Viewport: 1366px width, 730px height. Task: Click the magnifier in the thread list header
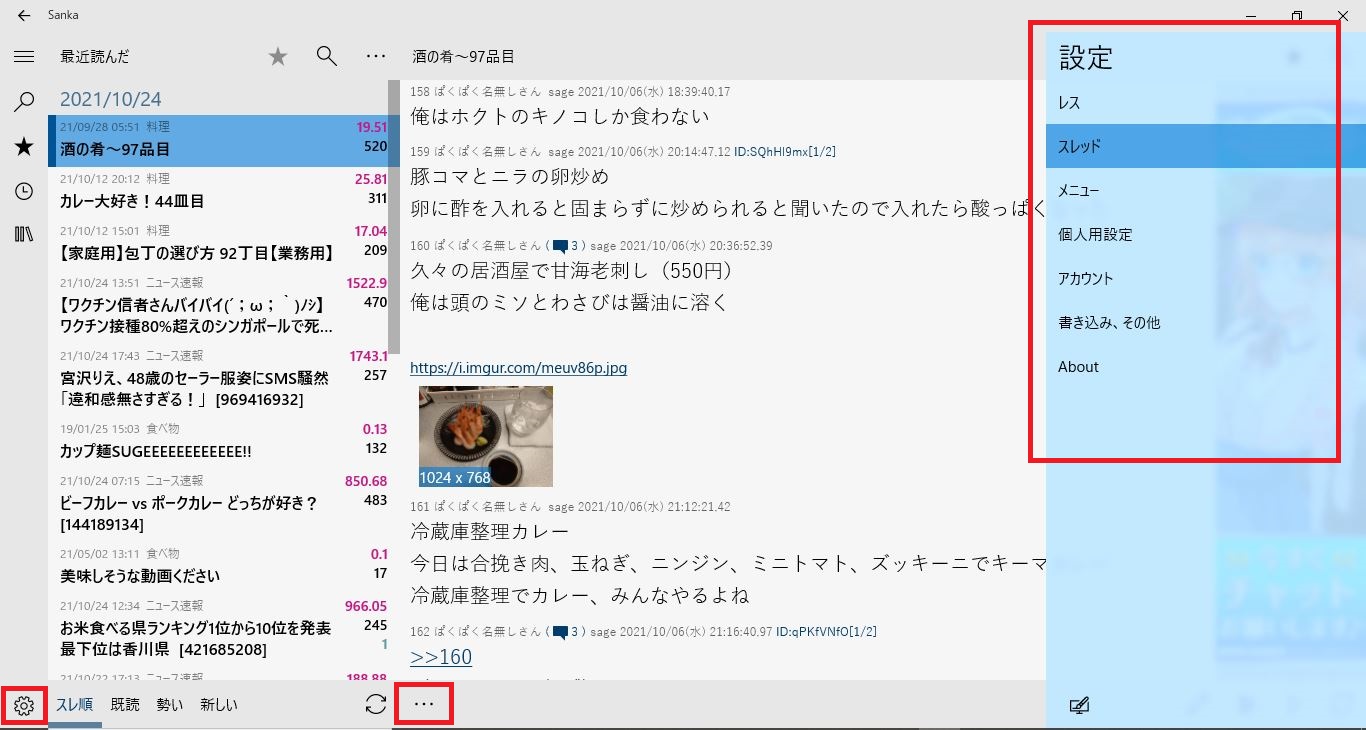(326, 56)
